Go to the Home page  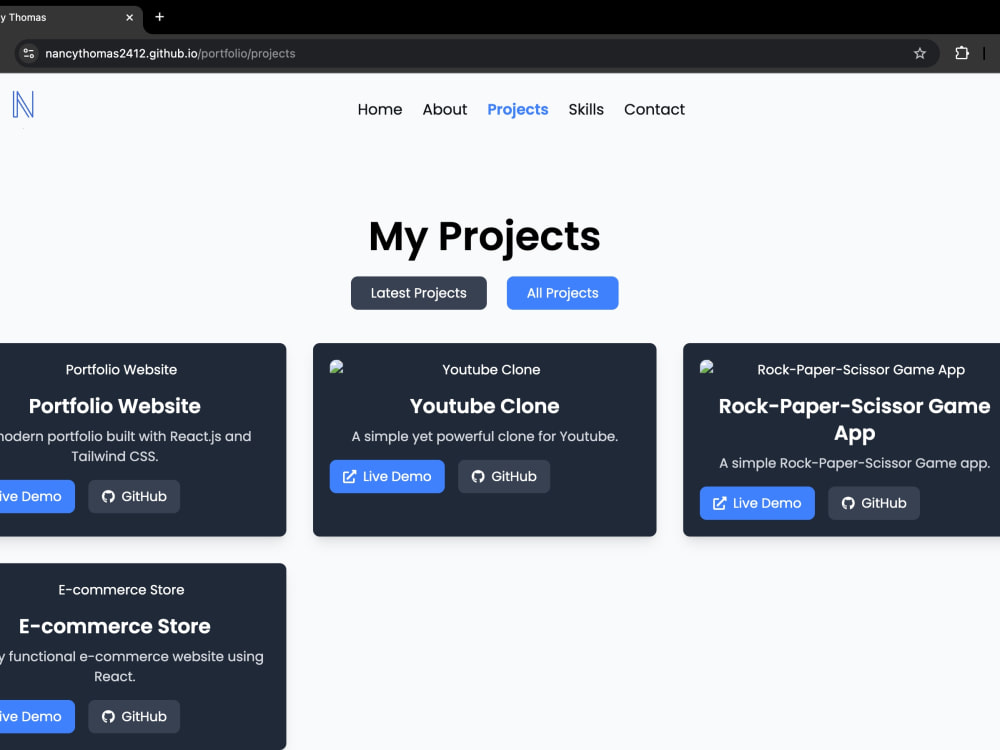coord(380,110)
